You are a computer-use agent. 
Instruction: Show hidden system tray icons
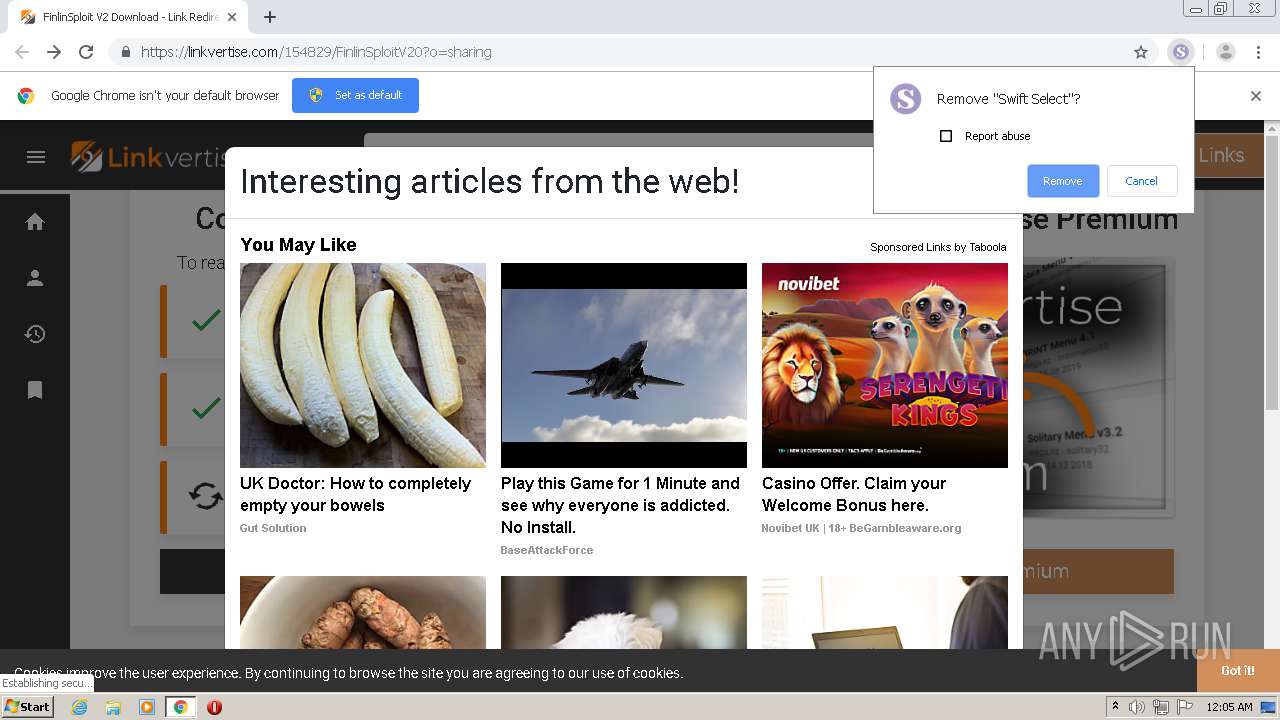point(1115,707)
